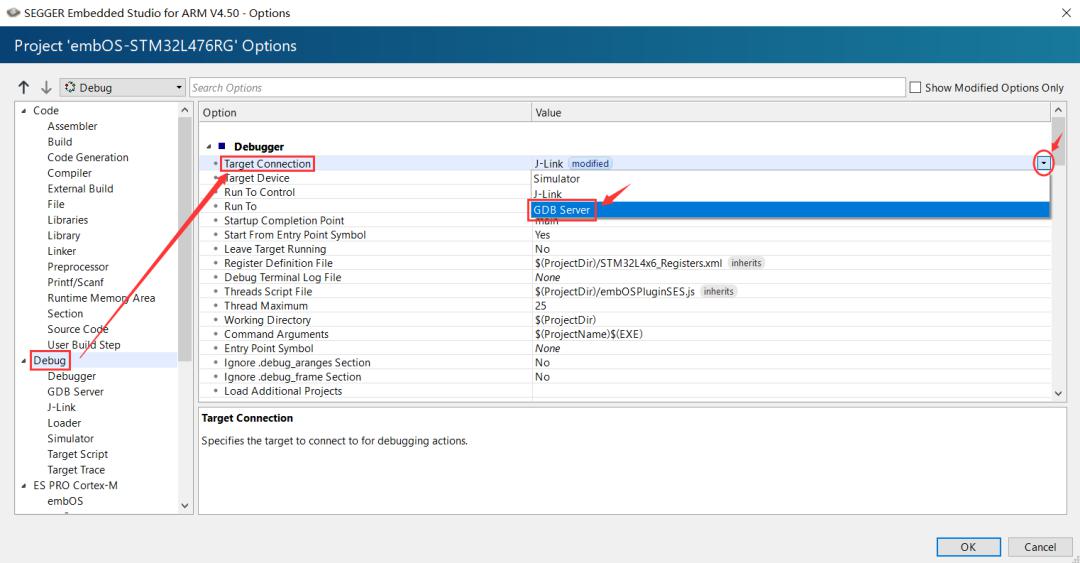Select Printf/Scanf tree item
The height and width of the screenshot is (563, 1080).
coord(75,282)
